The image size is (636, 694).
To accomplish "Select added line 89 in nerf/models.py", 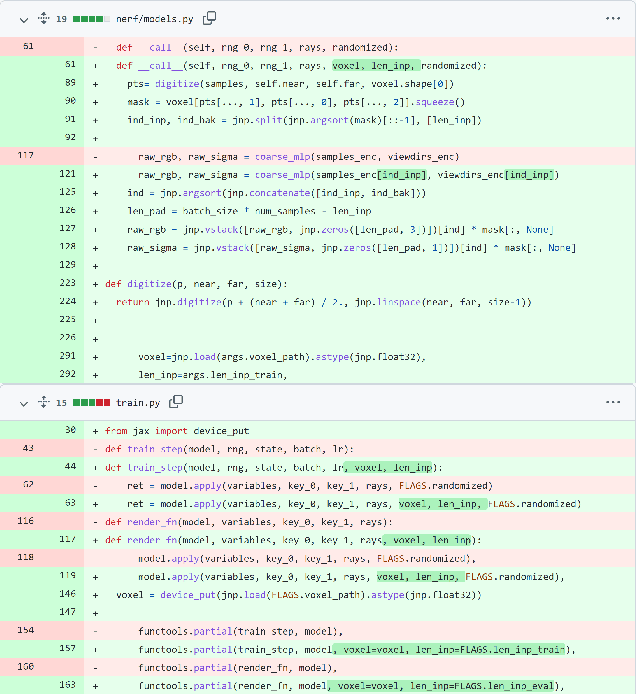I will [70, 84].
